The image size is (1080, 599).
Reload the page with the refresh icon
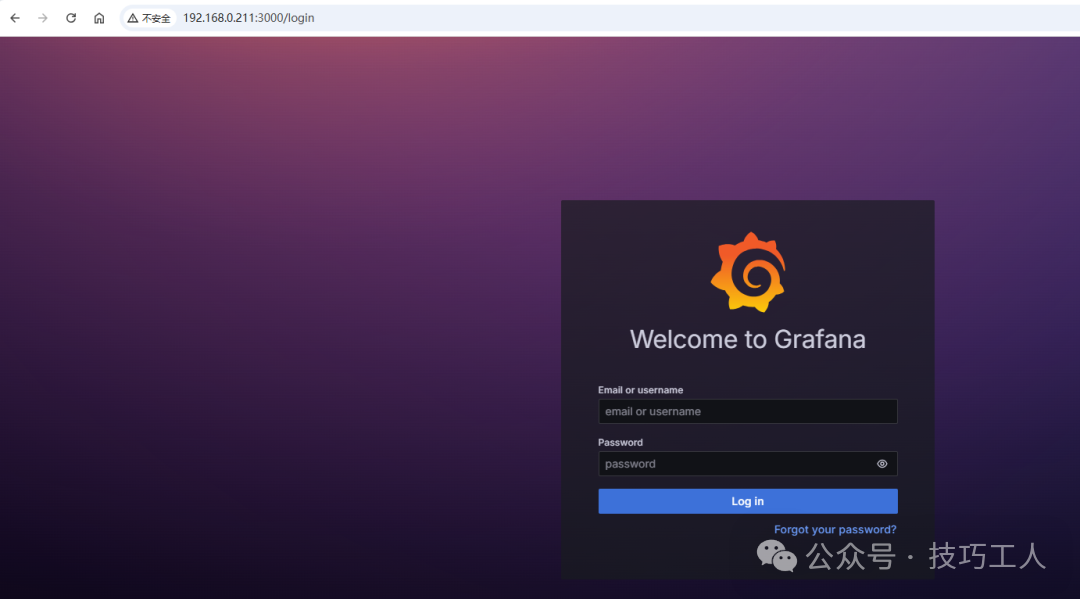point(71,18)
